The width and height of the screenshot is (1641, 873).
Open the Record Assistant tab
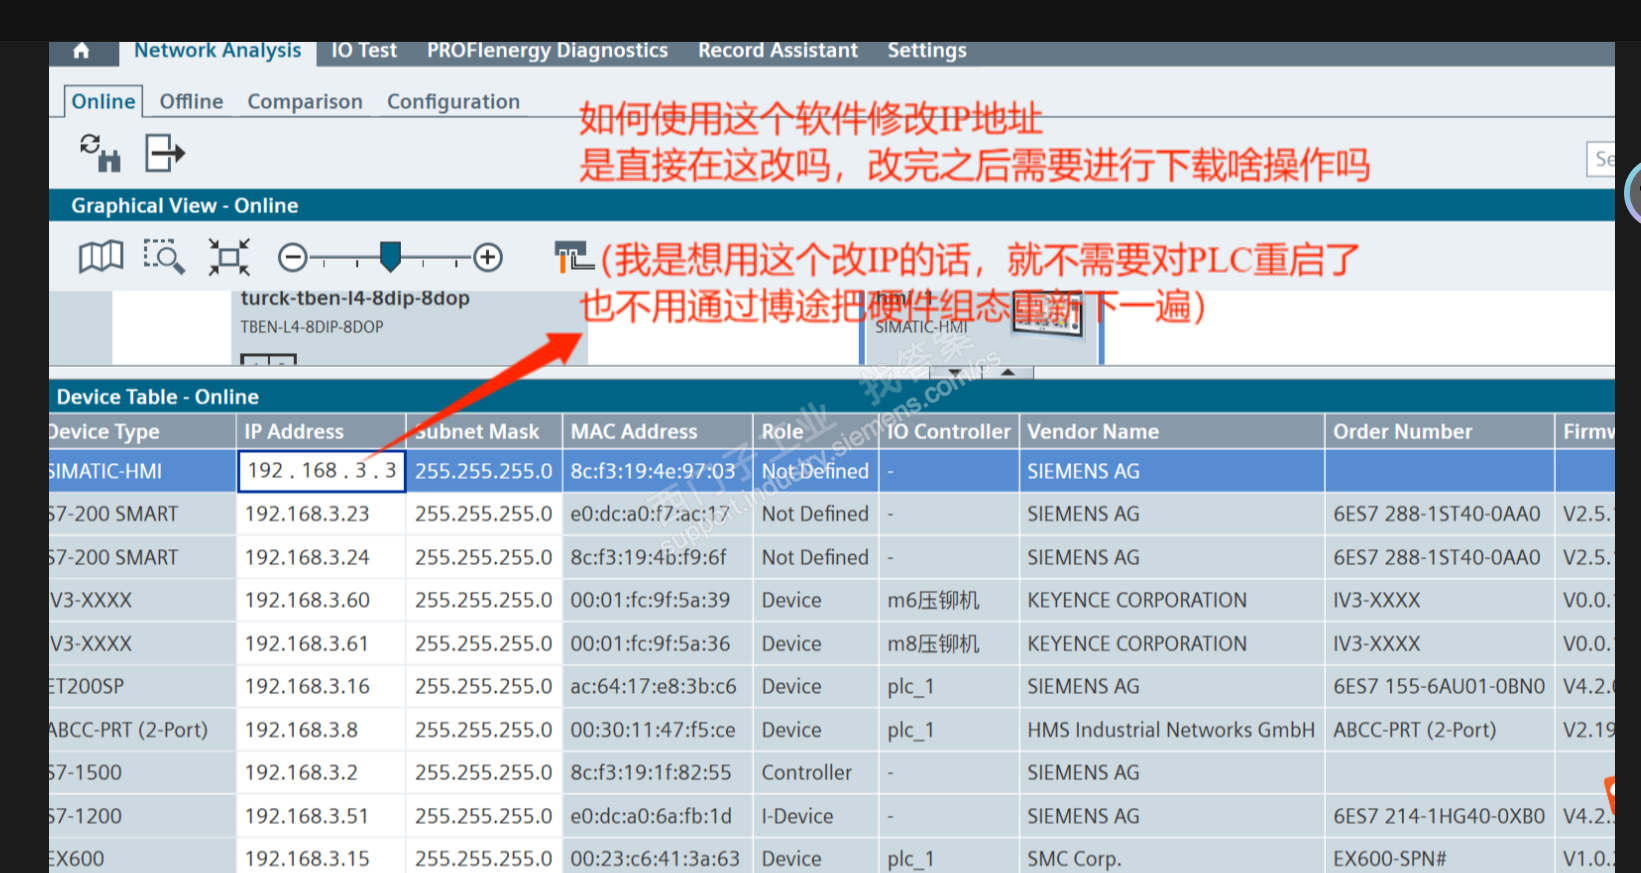[778, 51]
